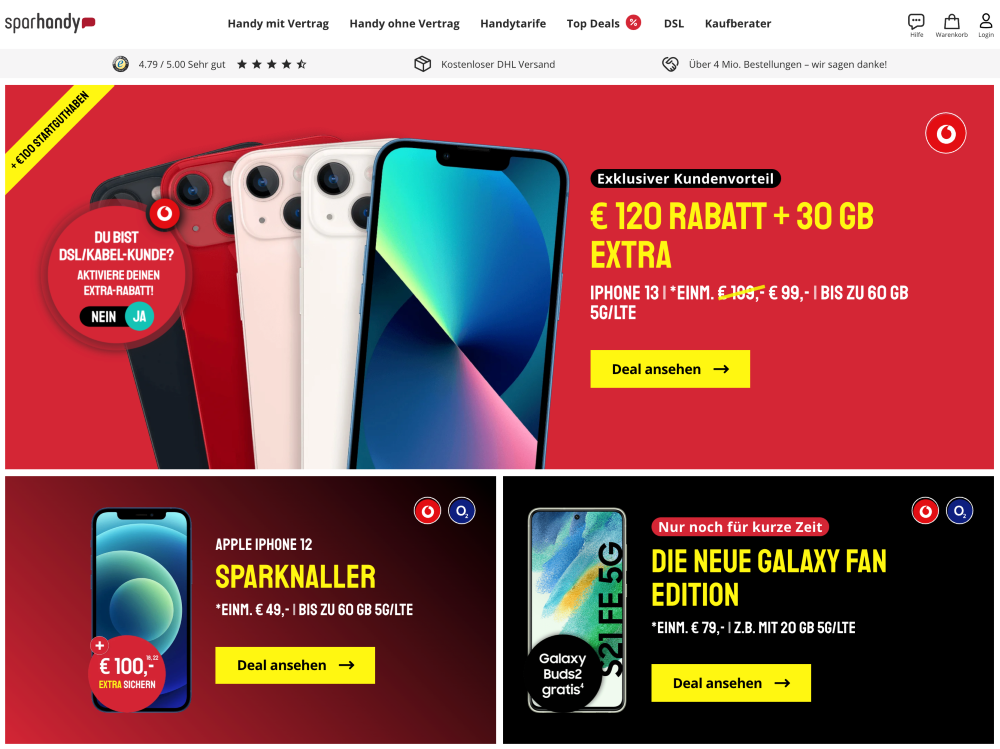Click Deal ansehen for iPhone 12 Sparknaller
1000x749 pixels.
click(295, 665)
